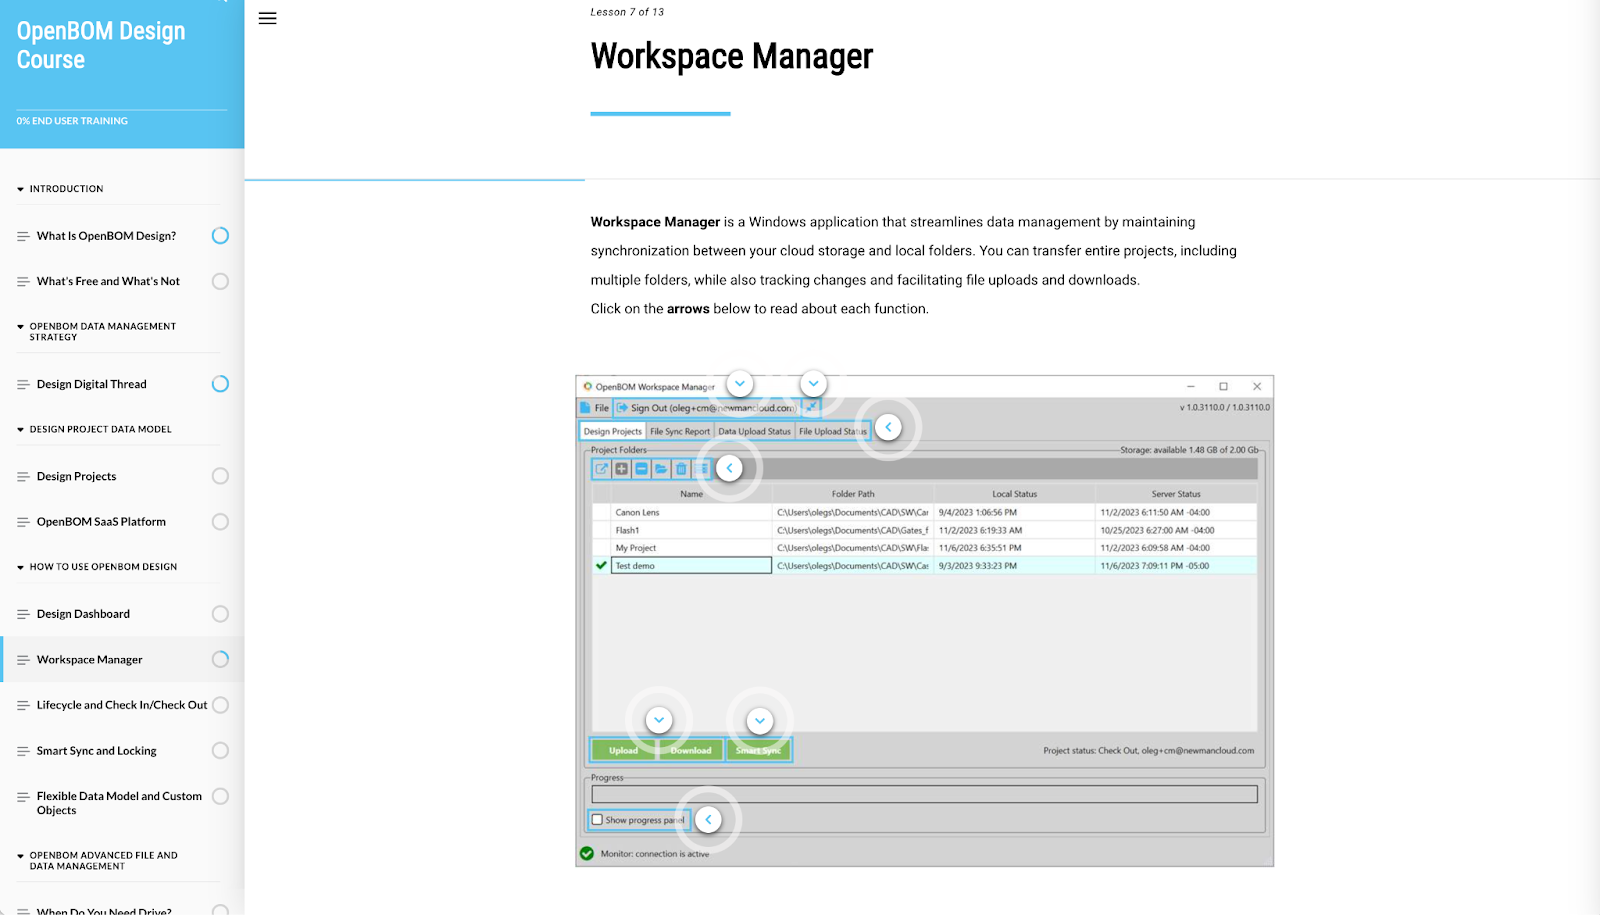Viewport: 1600px width, 915px height.
Task: Open the hotspot marker beside the project folders toolbar
Action: click(729, 468)
